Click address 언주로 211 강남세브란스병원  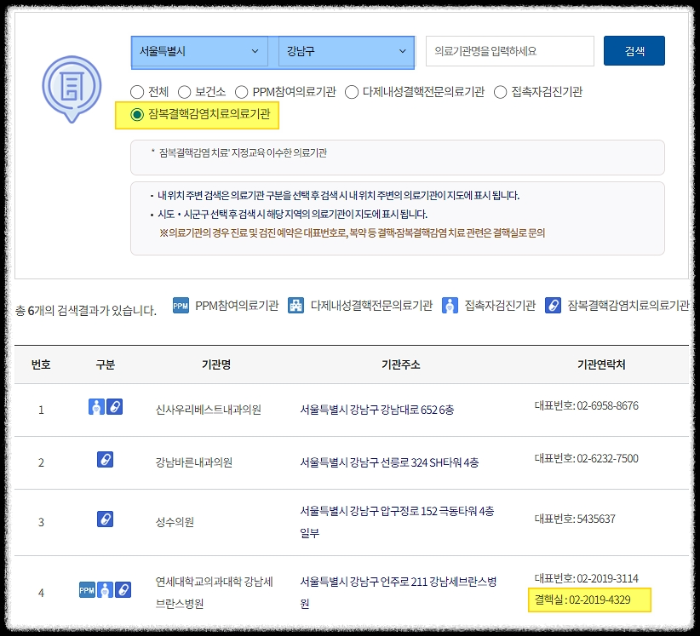[x=398, y=593]
